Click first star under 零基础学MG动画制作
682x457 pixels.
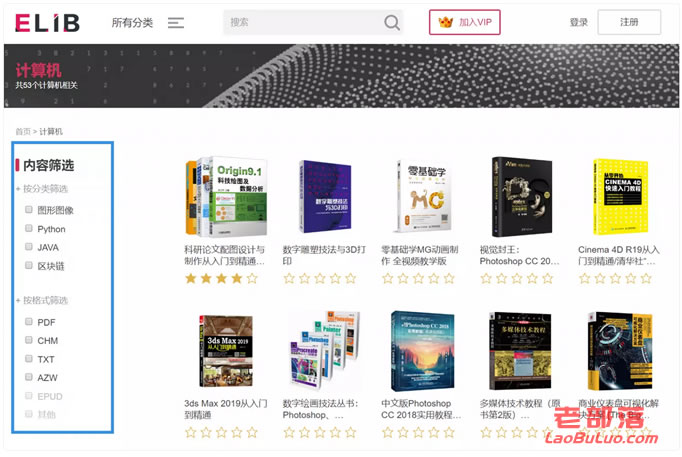pyautogui.click(x=388, y=278)
